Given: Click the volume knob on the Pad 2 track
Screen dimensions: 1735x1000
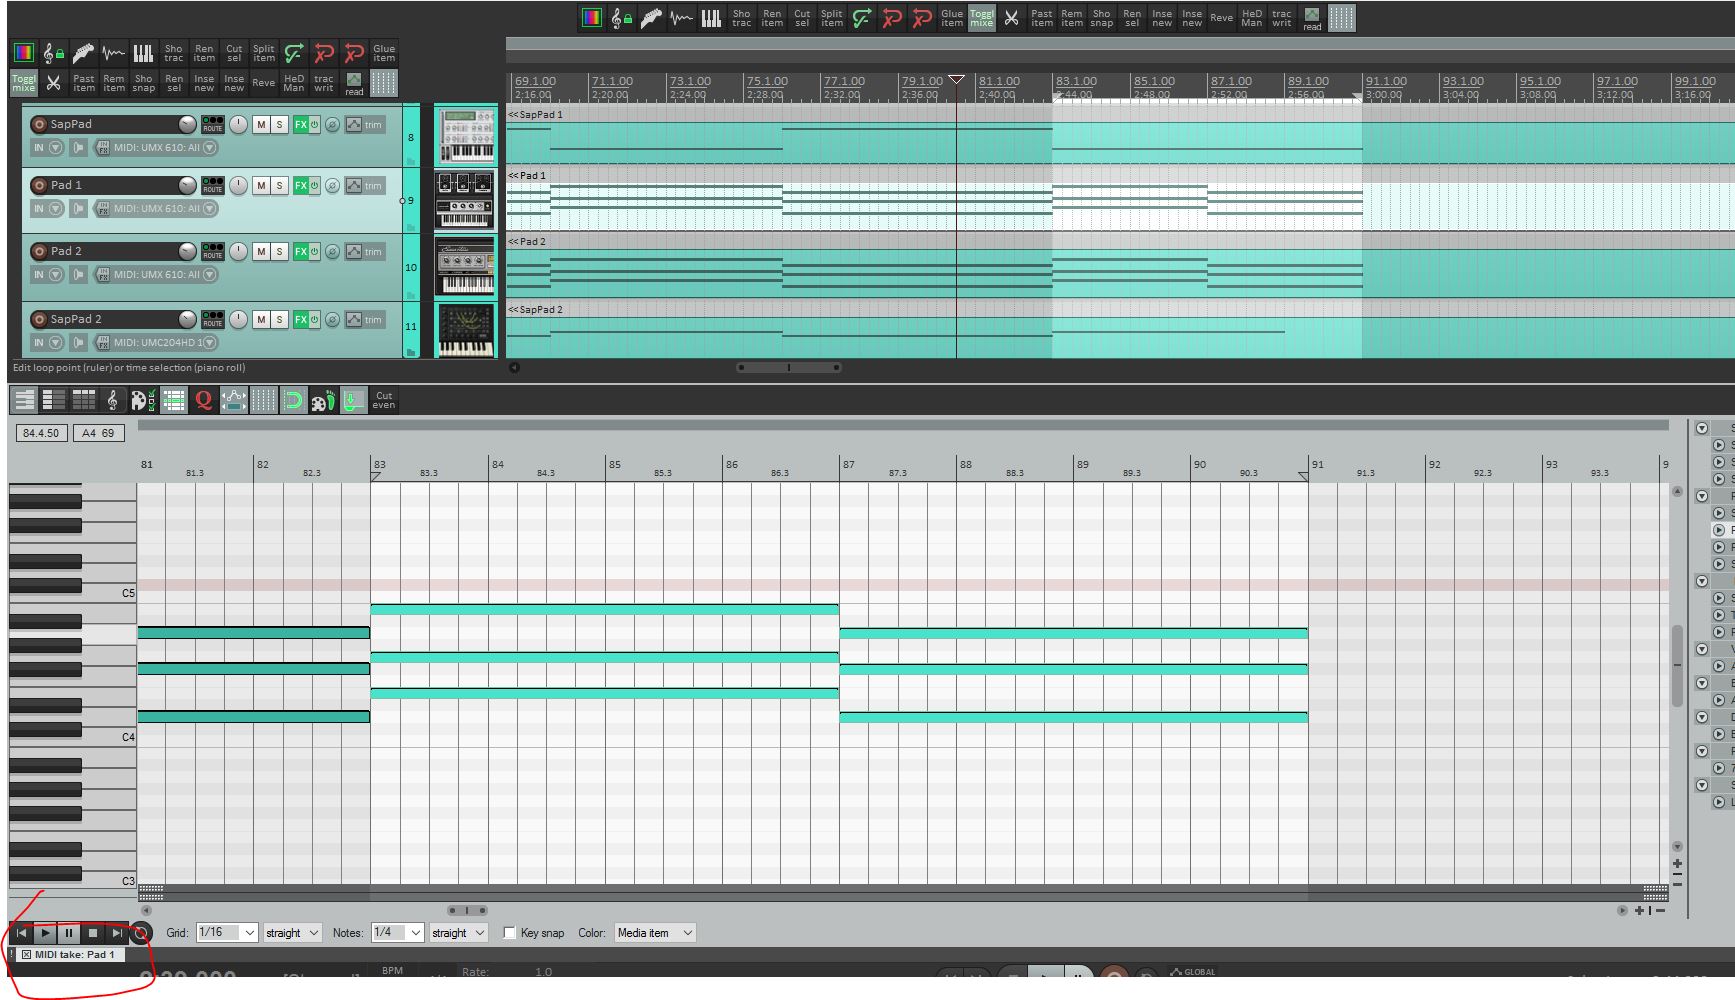Looking at the screenshot, I should (187, 250).
